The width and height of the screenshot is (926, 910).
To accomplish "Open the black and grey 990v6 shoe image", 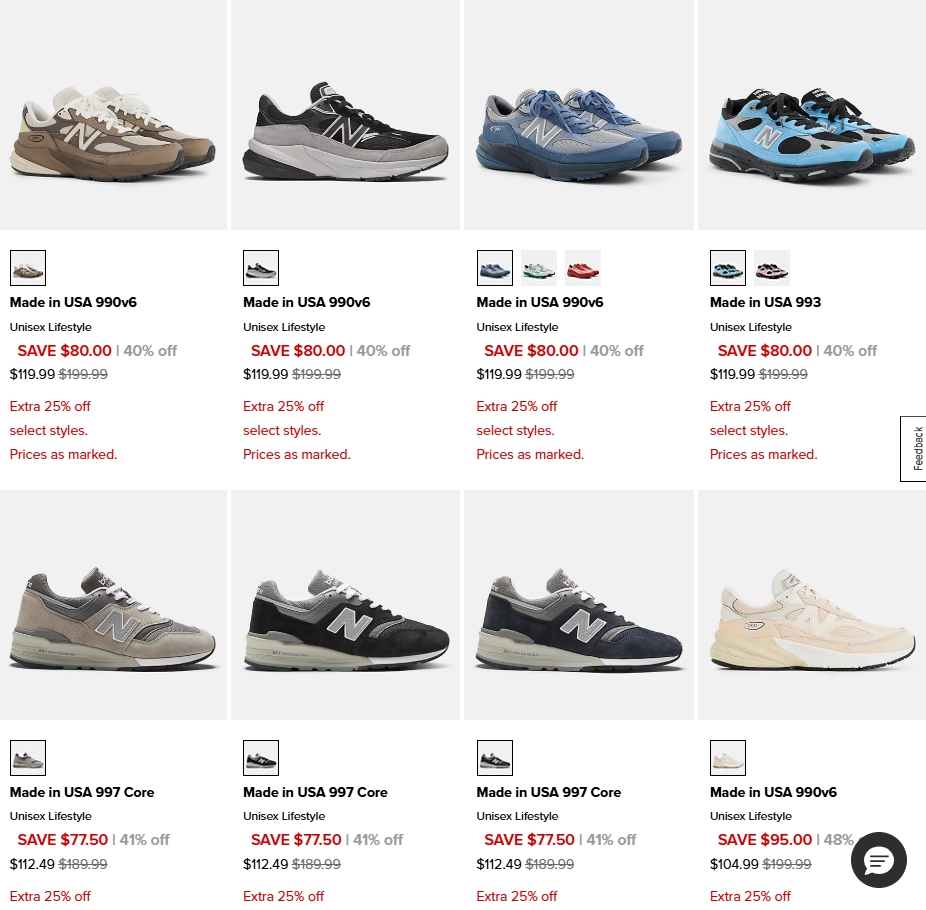I will 345,115.
